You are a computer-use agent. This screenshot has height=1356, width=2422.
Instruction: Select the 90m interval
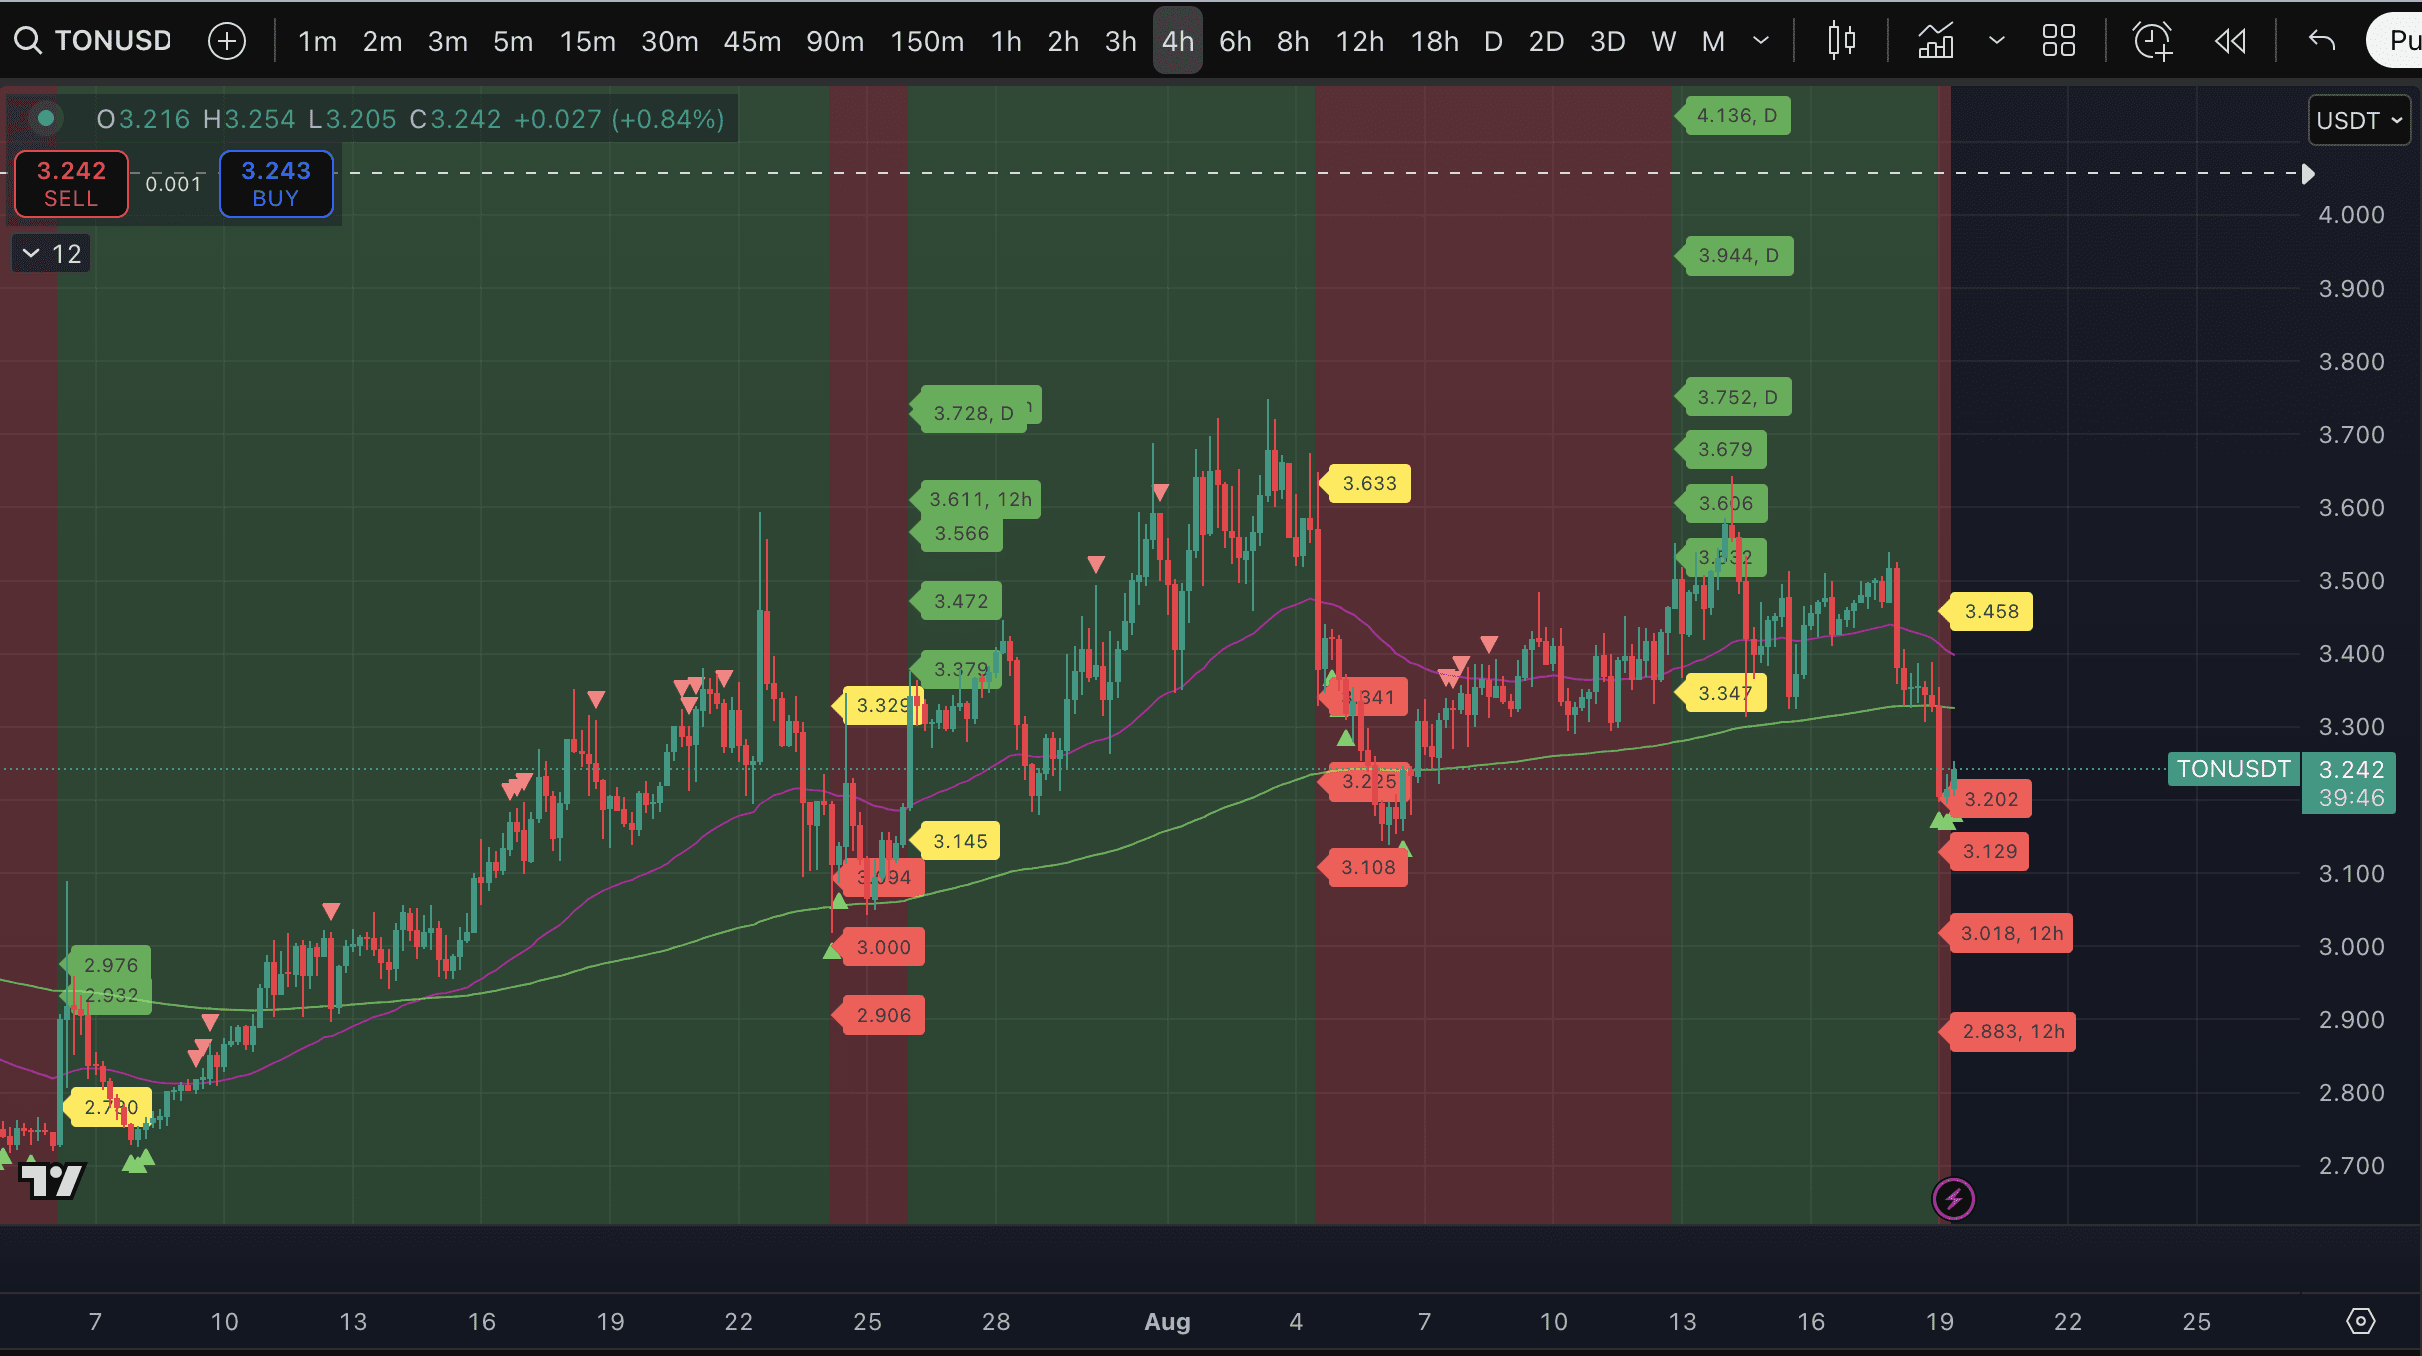tap(835, 41)
